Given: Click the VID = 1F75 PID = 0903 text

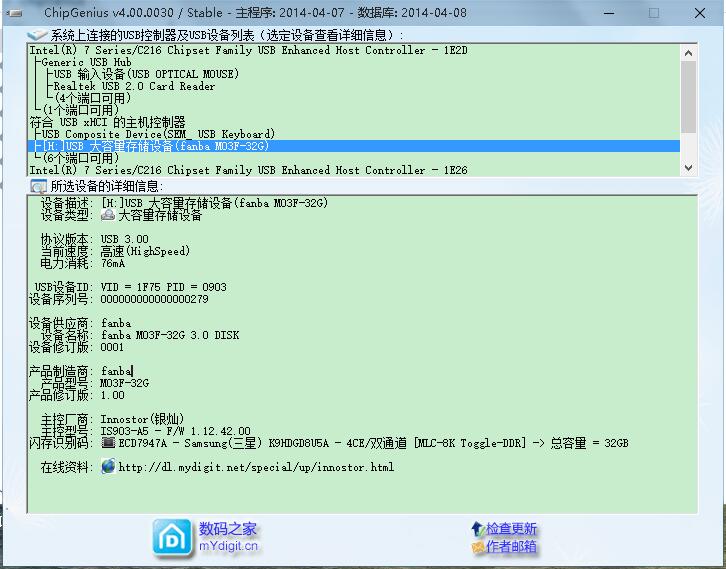Looking at the screenshot, I should (163, 287).
